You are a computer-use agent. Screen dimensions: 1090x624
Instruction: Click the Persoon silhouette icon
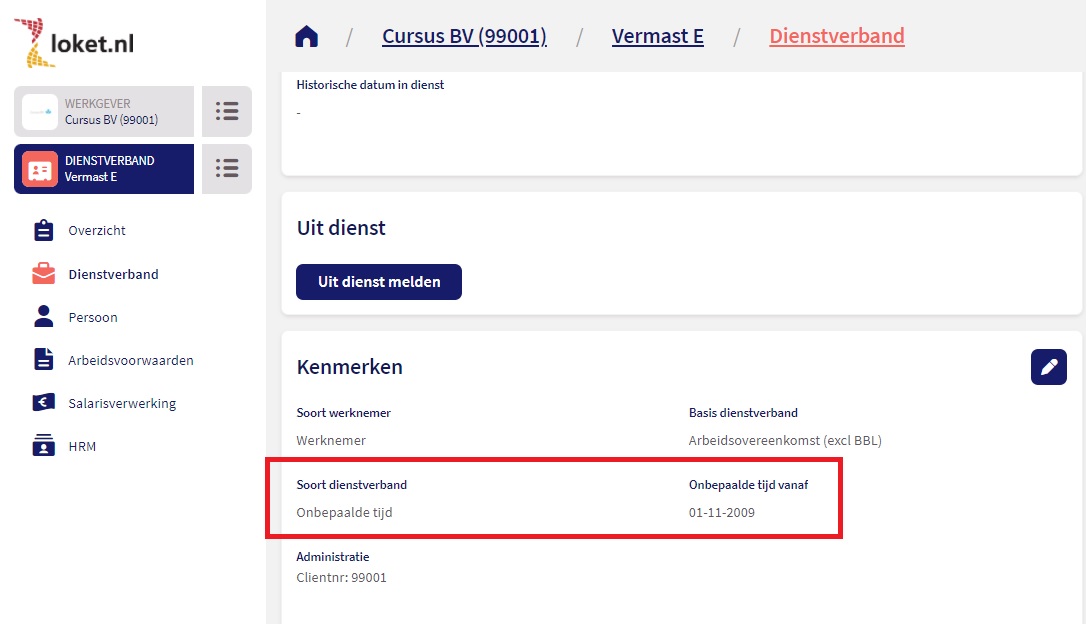(x=44, y=317)
